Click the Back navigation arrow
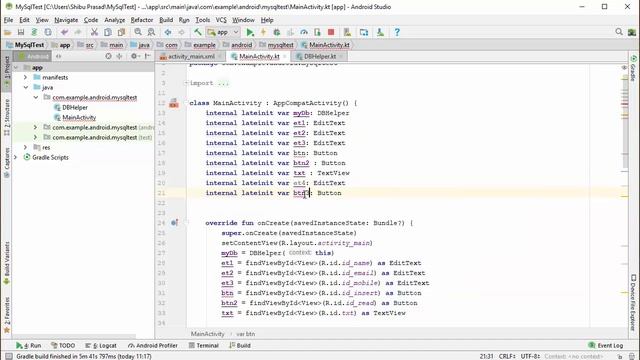The image size is (640, 360). click(x=168, y=32)
